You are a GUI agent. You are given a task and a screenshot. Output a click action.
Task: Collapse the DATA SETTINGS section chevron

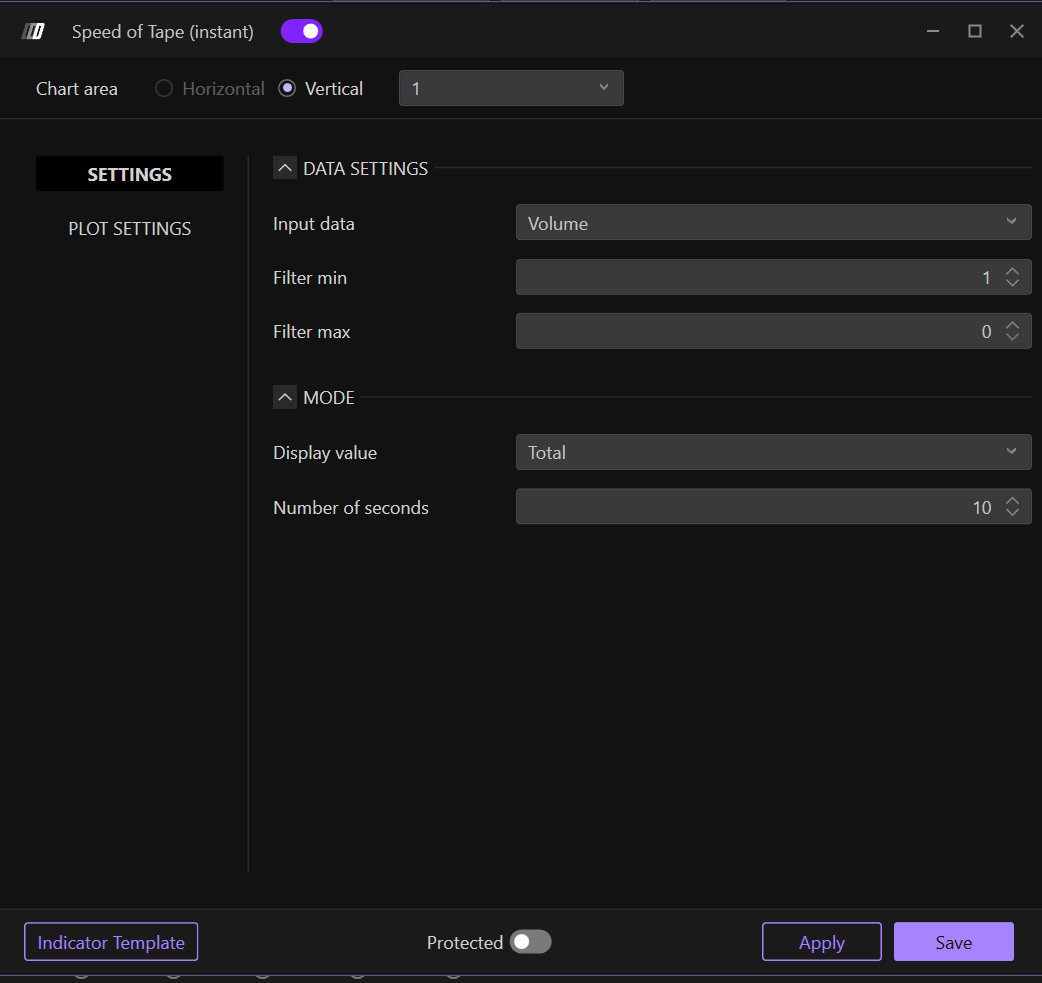click(285, 169)
